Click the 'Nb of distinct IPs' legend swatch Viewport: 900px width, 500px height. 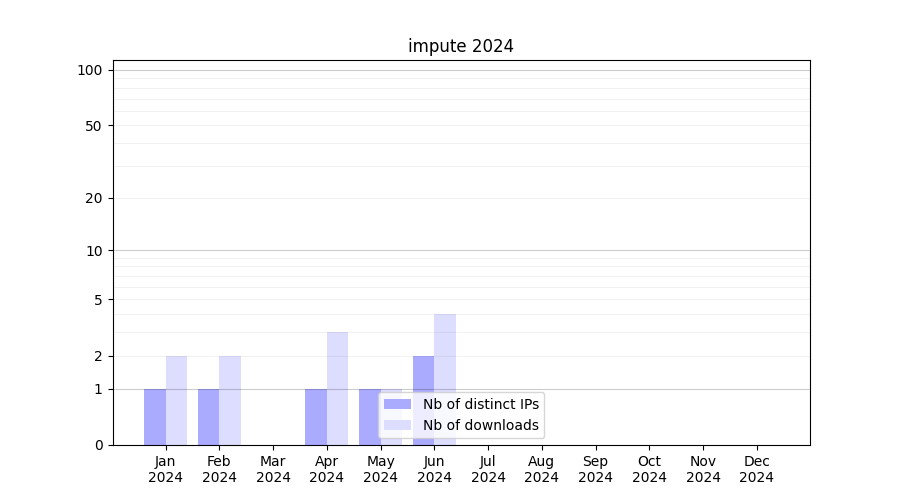point(397,404)
